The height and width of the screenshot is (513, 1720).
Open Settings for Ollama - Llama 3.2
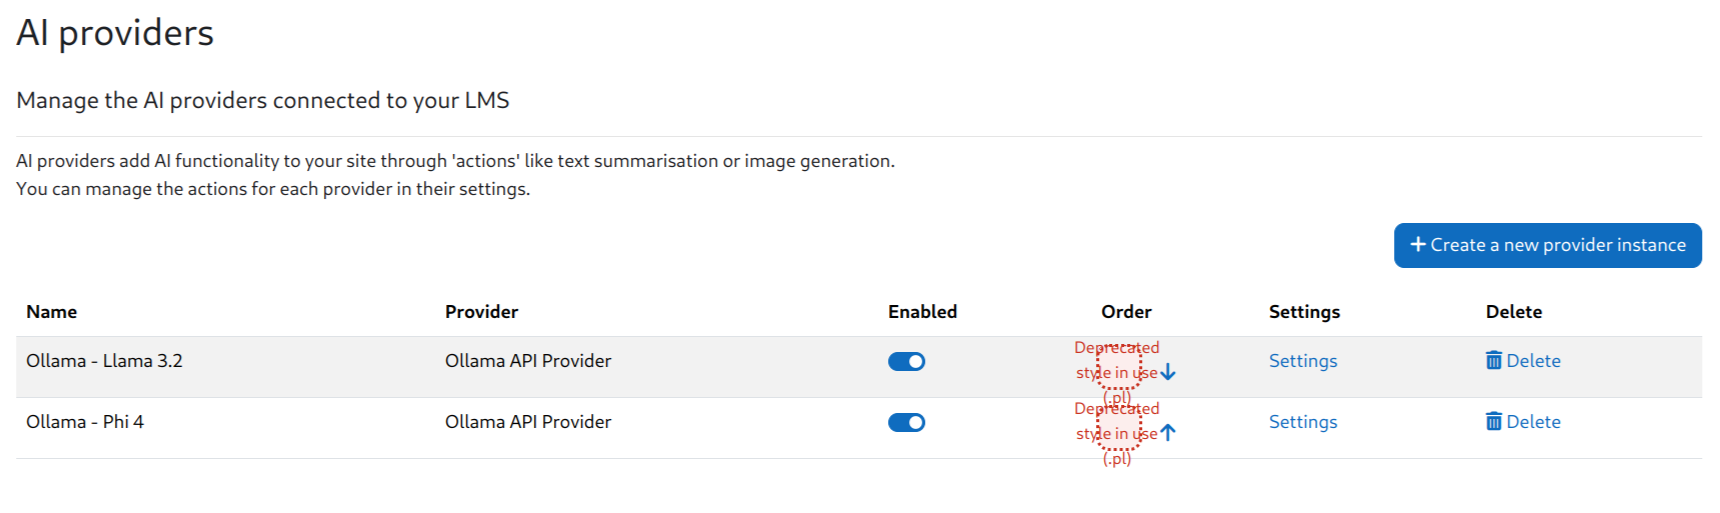[x=1303, y=361]
